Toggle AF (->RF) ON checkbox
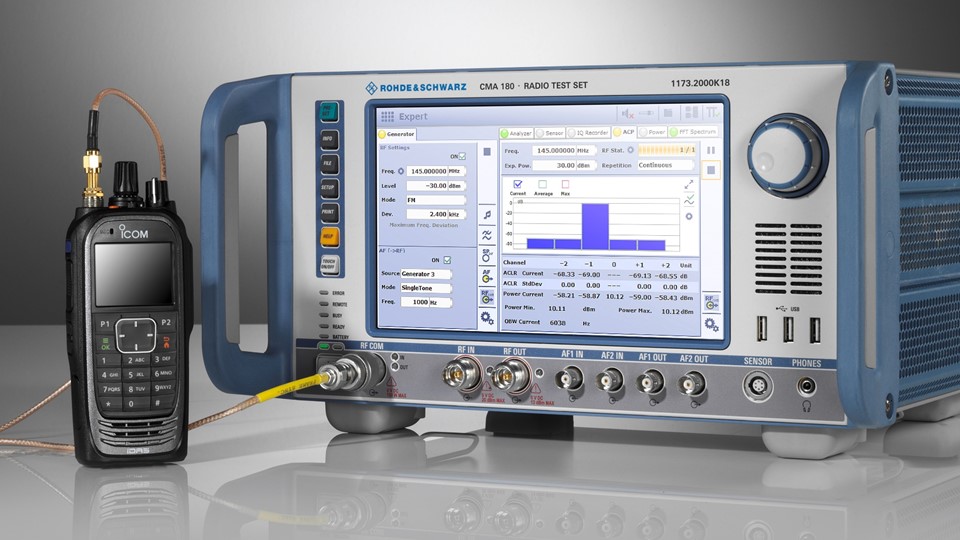This screenshot has width=960, height=540. [448, 260]
